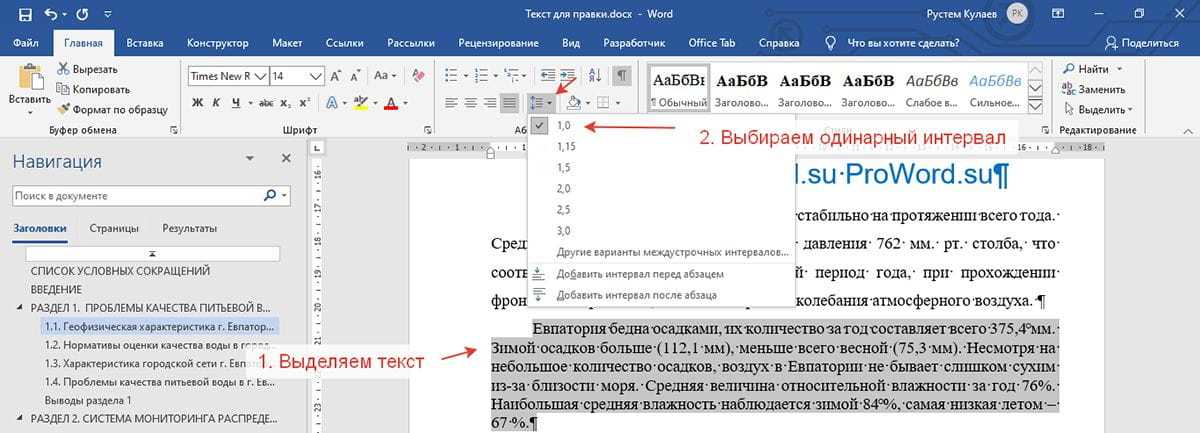Image resolution: width=1200 pixels, height=433 pixels.
Task: Switch to the Страницы navigation tab
Action: point(113,228)
